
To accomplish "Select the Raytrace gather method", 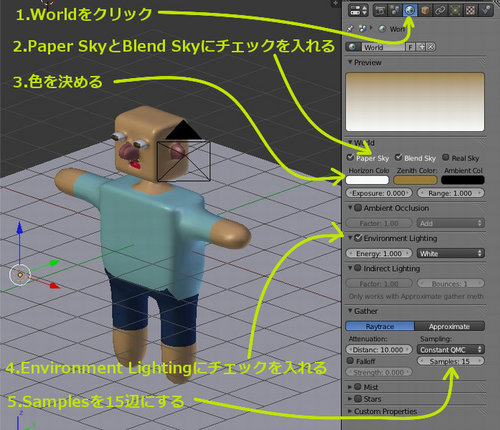I will point(380,326).
